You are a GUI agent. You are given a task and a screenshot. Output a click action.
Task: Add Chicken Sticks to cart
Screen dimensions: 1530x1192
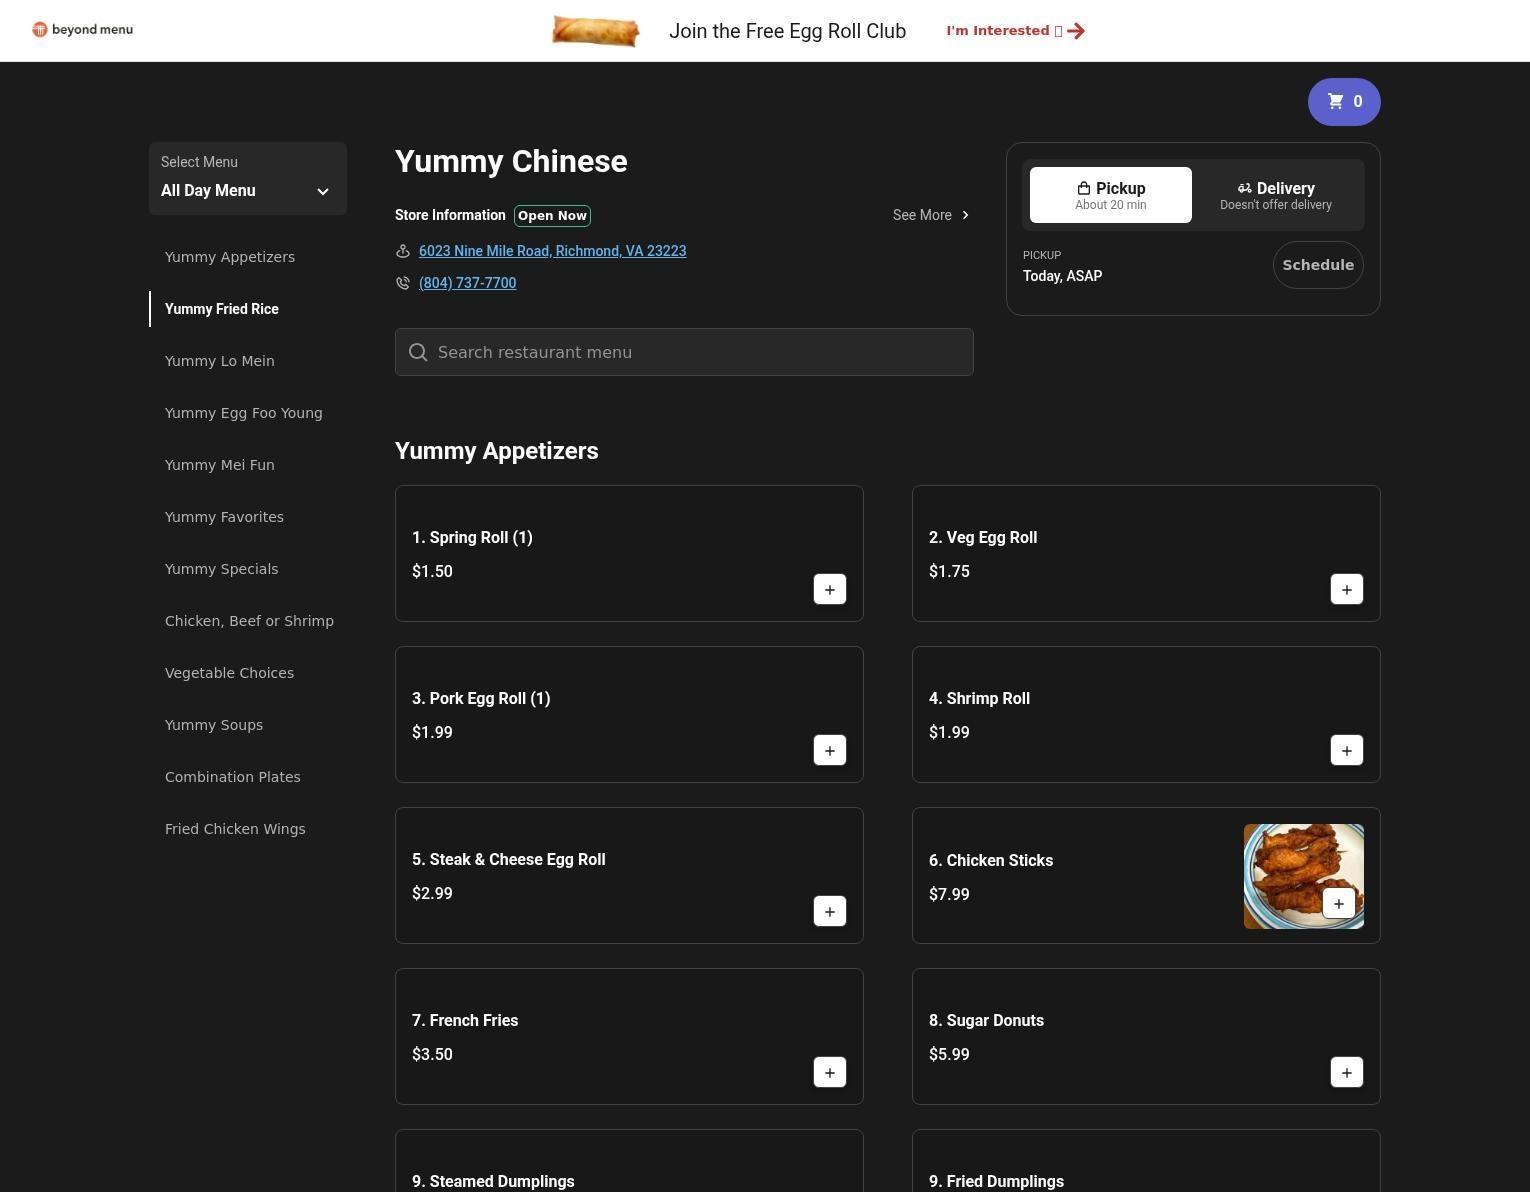[x=1339, y=903]
